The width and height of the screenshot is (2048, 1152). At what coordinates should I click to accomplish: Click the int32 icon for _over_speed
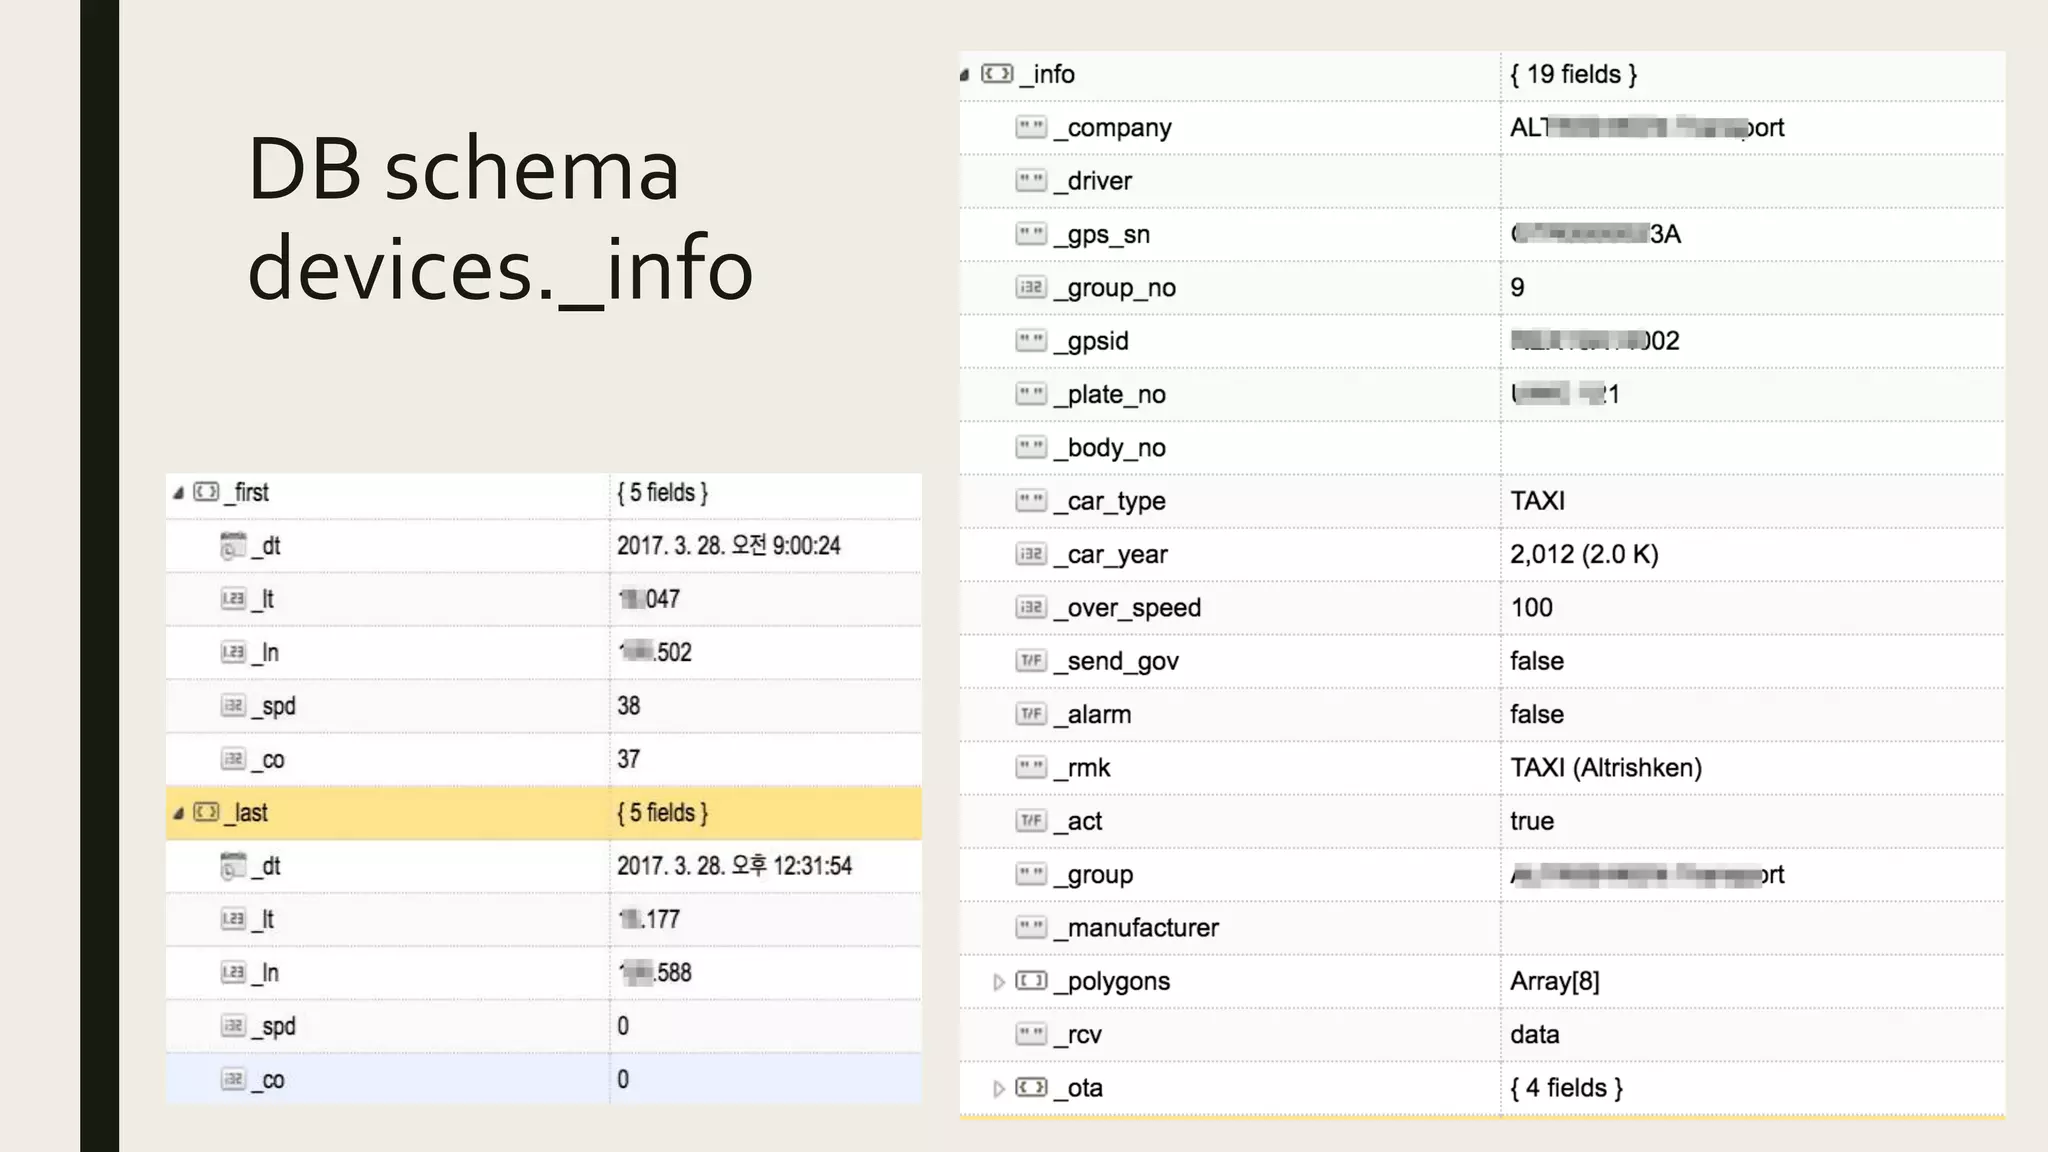[x=1031, y=608]
